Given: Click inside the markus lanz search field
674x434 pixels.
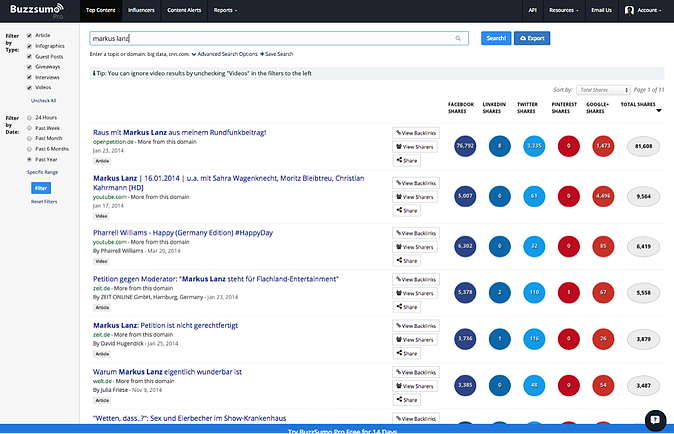Looking at the screenshot, I should 279,38.
